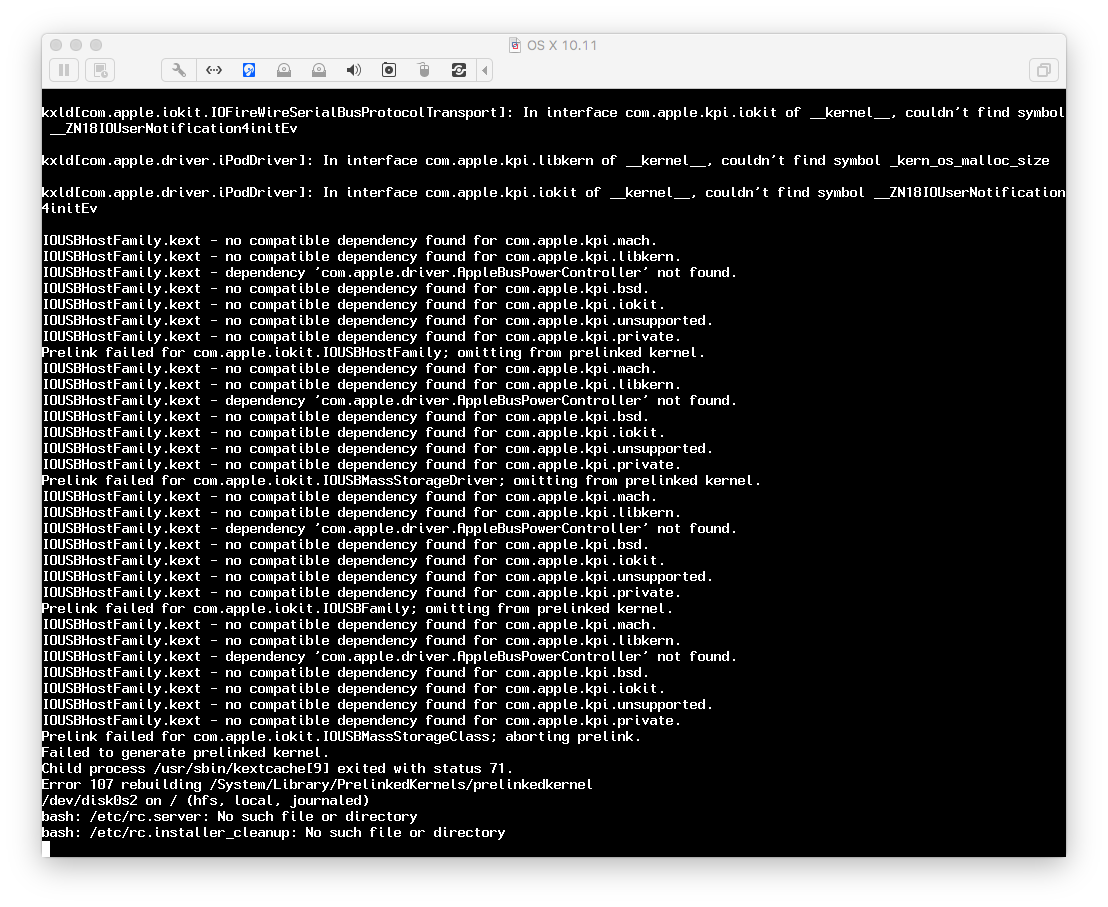The height and width of the screenshot is (907, 1108).
Task: Click the sound card speaker icon
Action: [354, 70]
